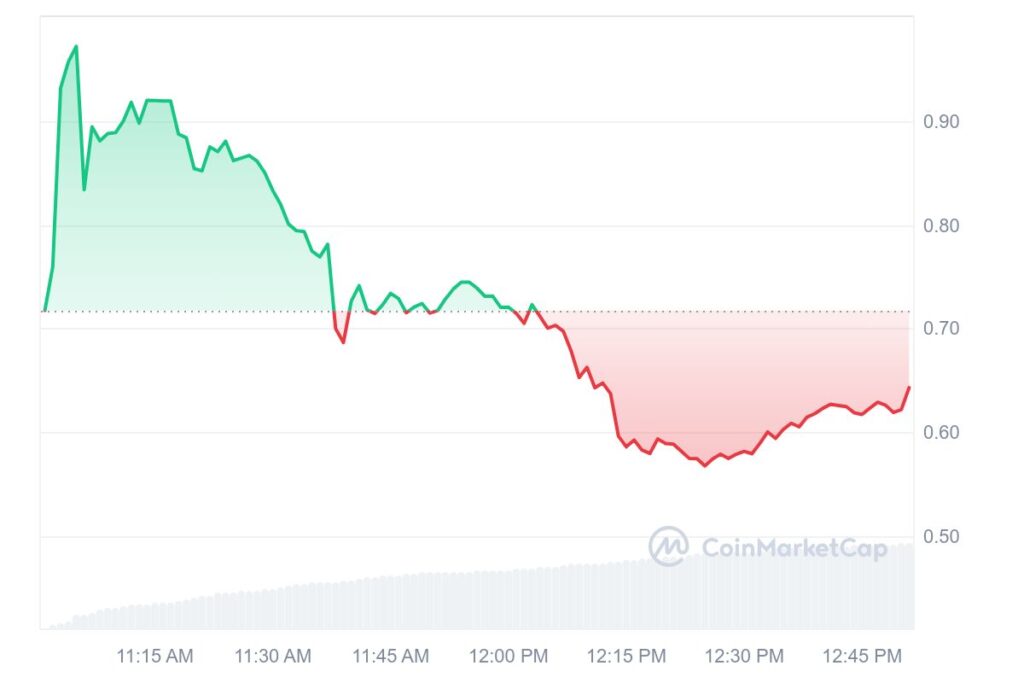
Task: Click the CoinMarketCap logo icon
Action: [668, 546]
